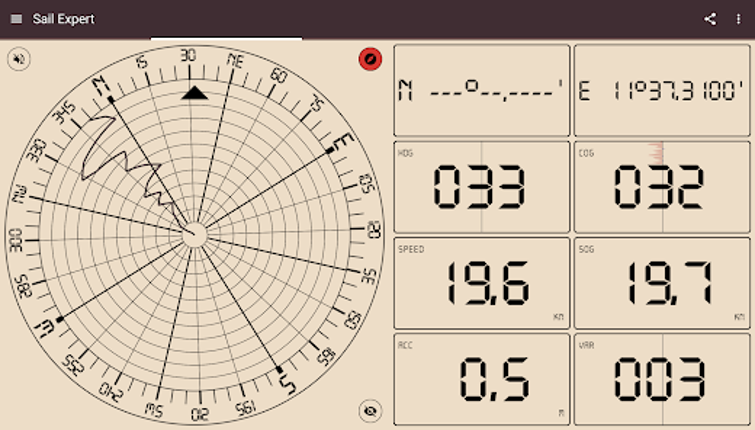Toggle the sound speaker button
The image size is (755, 430).
pyautogui.click(x=19, y=59)
